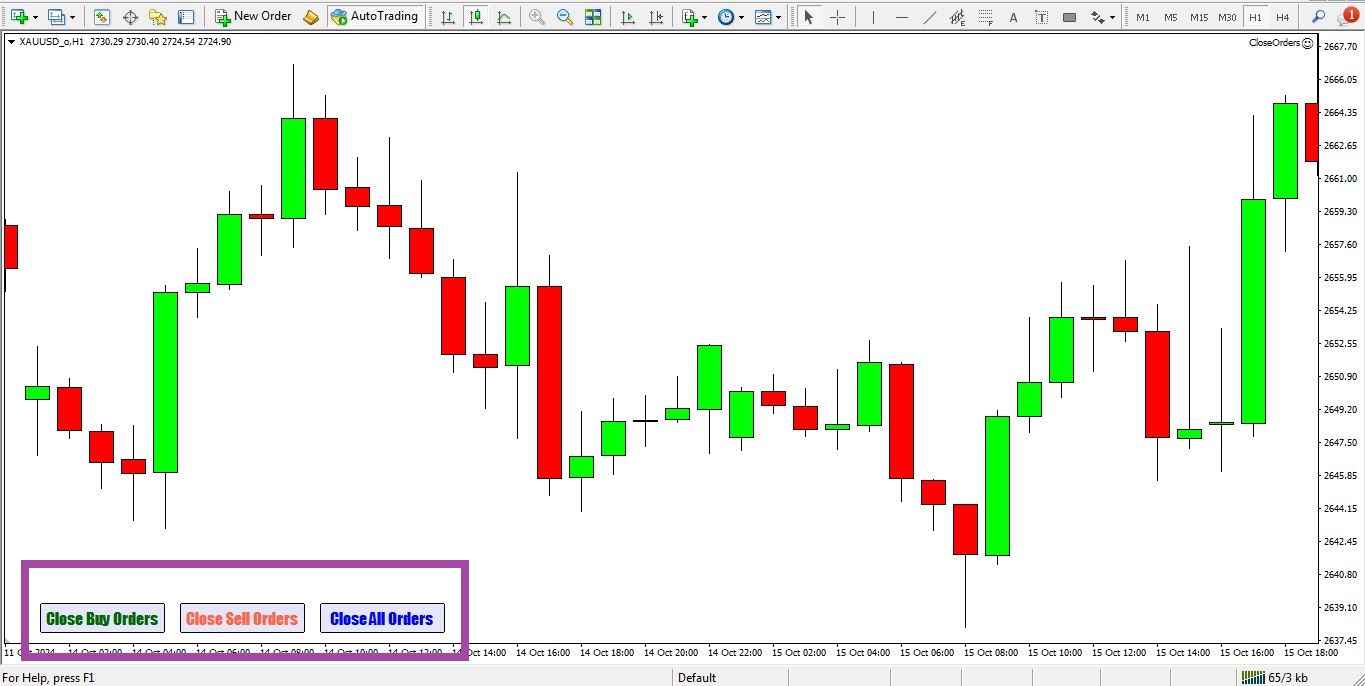Open the Navigator panel

[158, 17]
